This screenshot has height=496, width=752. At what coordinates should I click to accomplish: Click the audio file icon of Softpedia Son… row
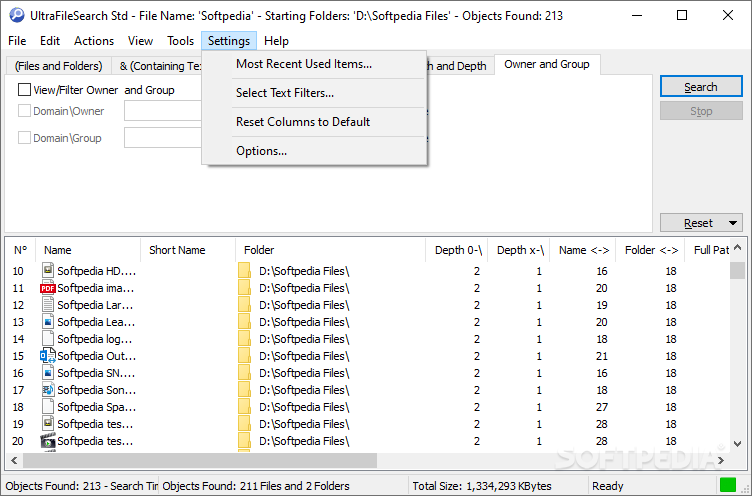tap(47, 390)
